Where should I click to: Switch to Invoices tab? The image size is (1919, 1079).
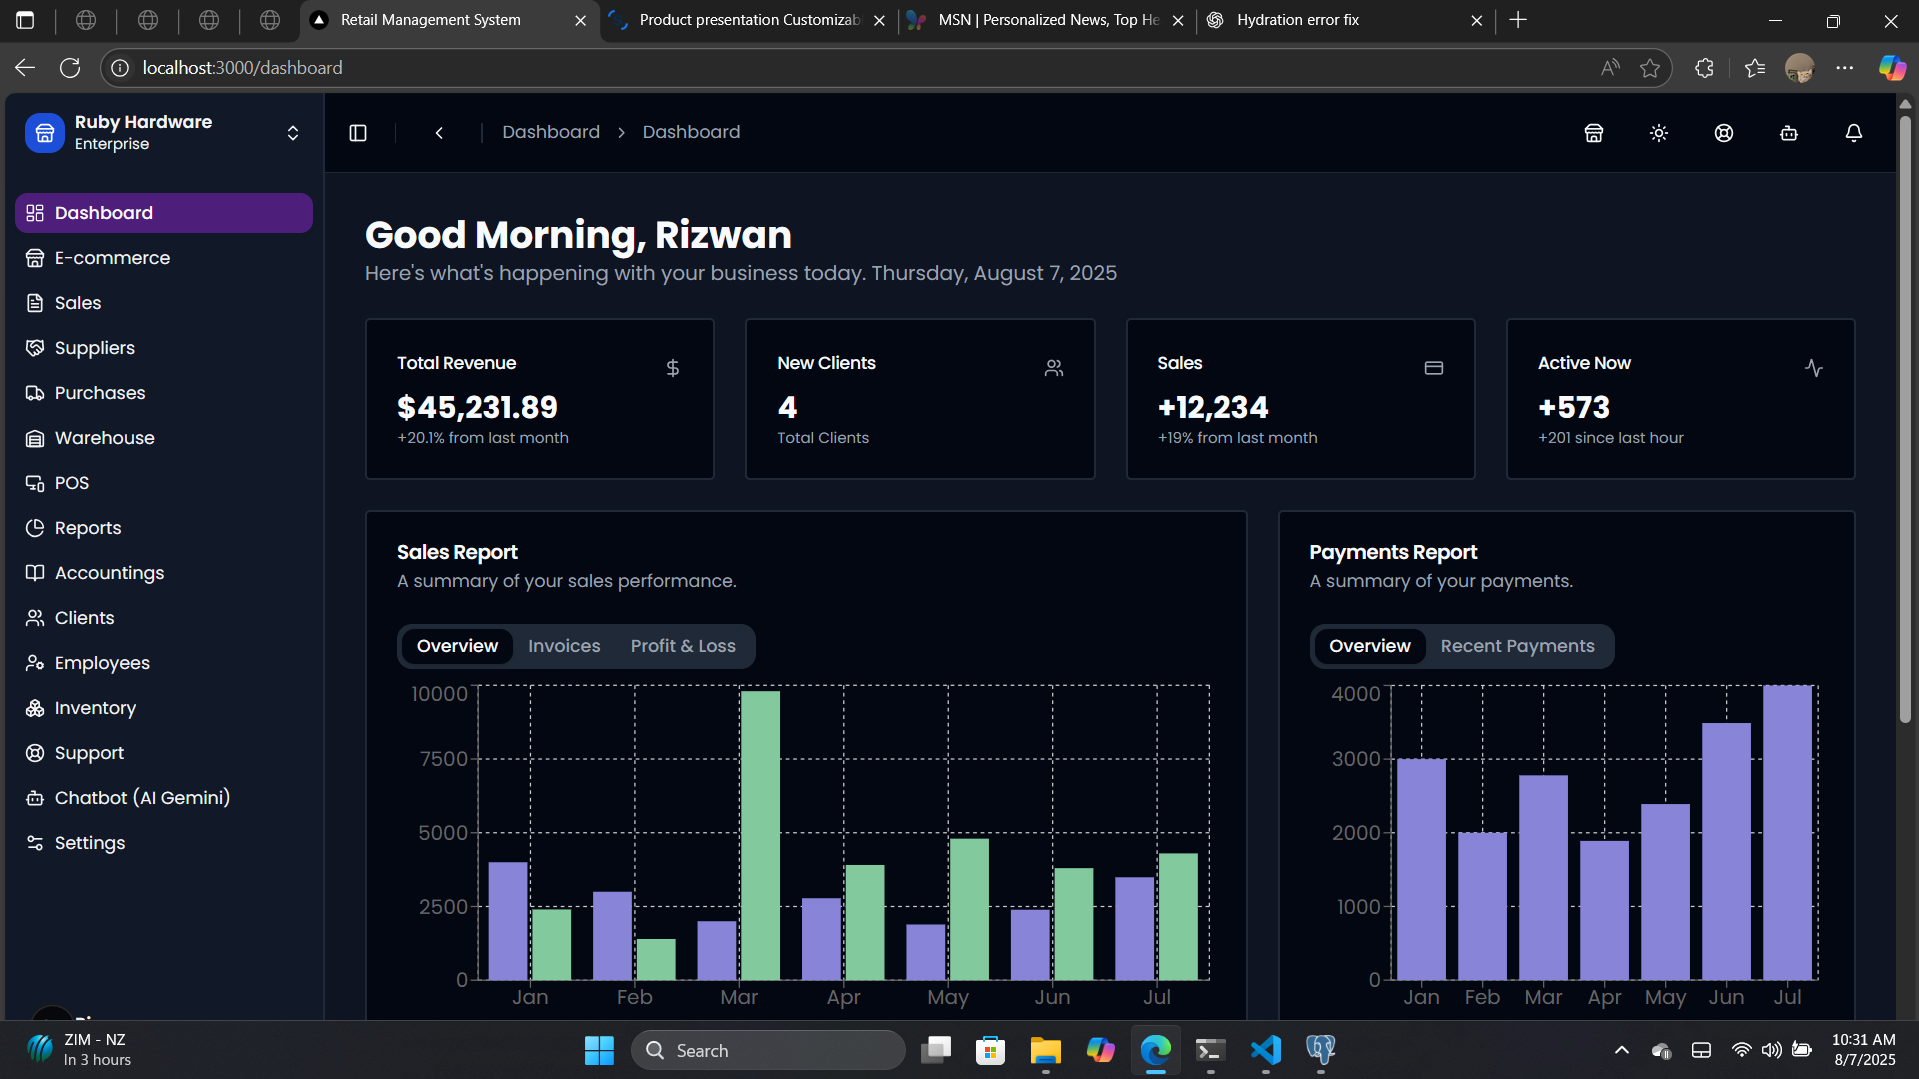click(x=564, y=646)
